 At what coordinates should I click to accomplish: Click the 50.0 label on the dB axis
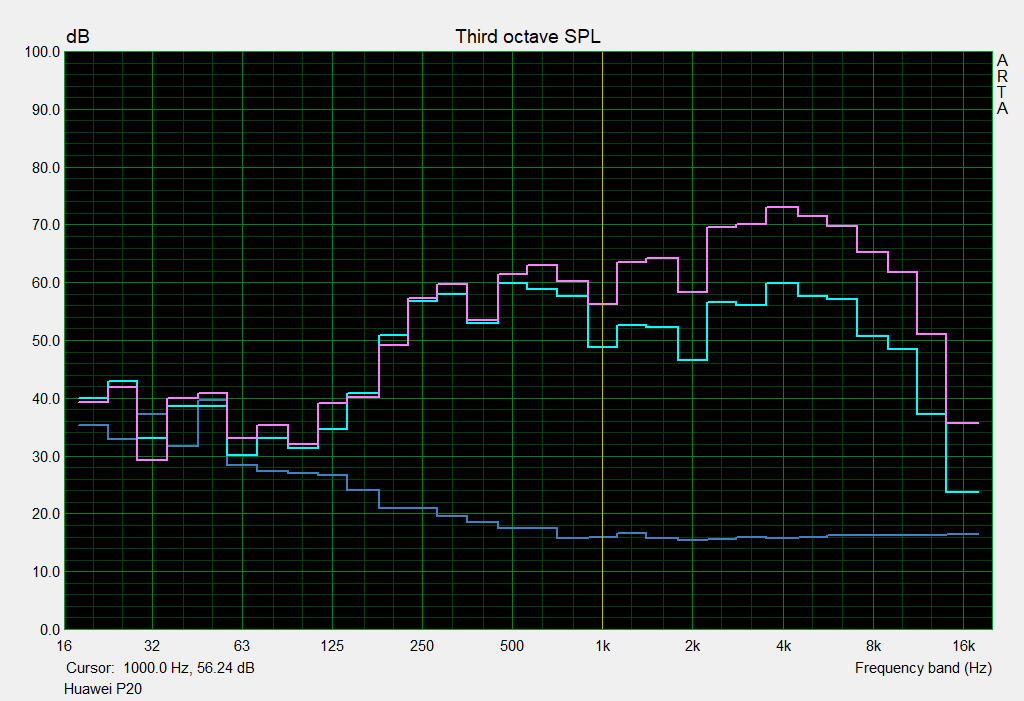44,341
